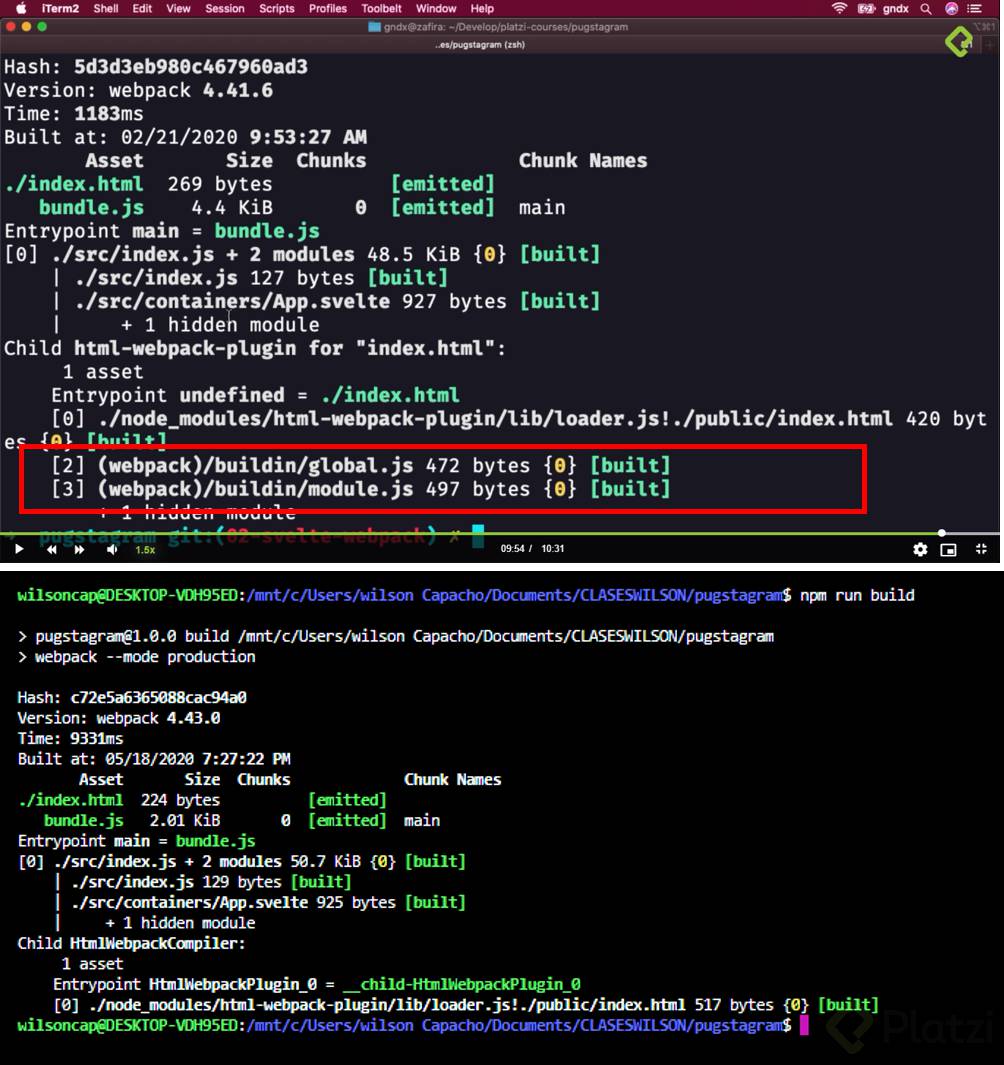
Task: Open the iTerm2 application menu
Action: click(x=60, y=8)
